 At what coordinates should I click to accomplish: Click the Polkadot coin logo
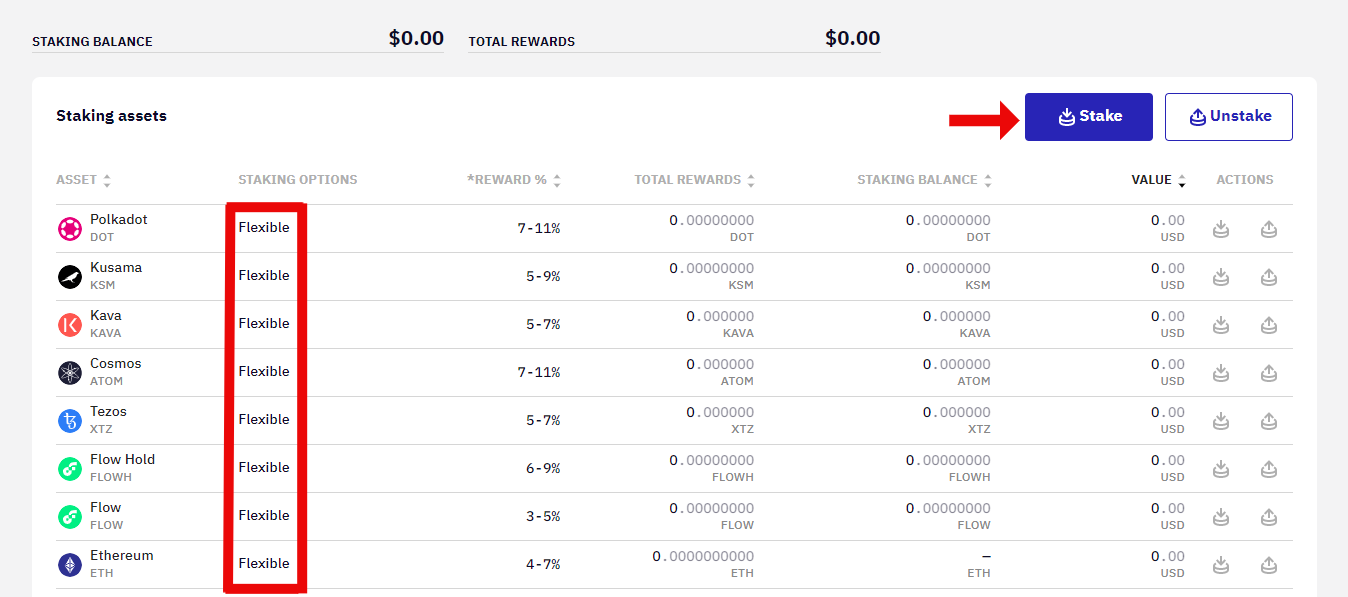click(70, 229)
